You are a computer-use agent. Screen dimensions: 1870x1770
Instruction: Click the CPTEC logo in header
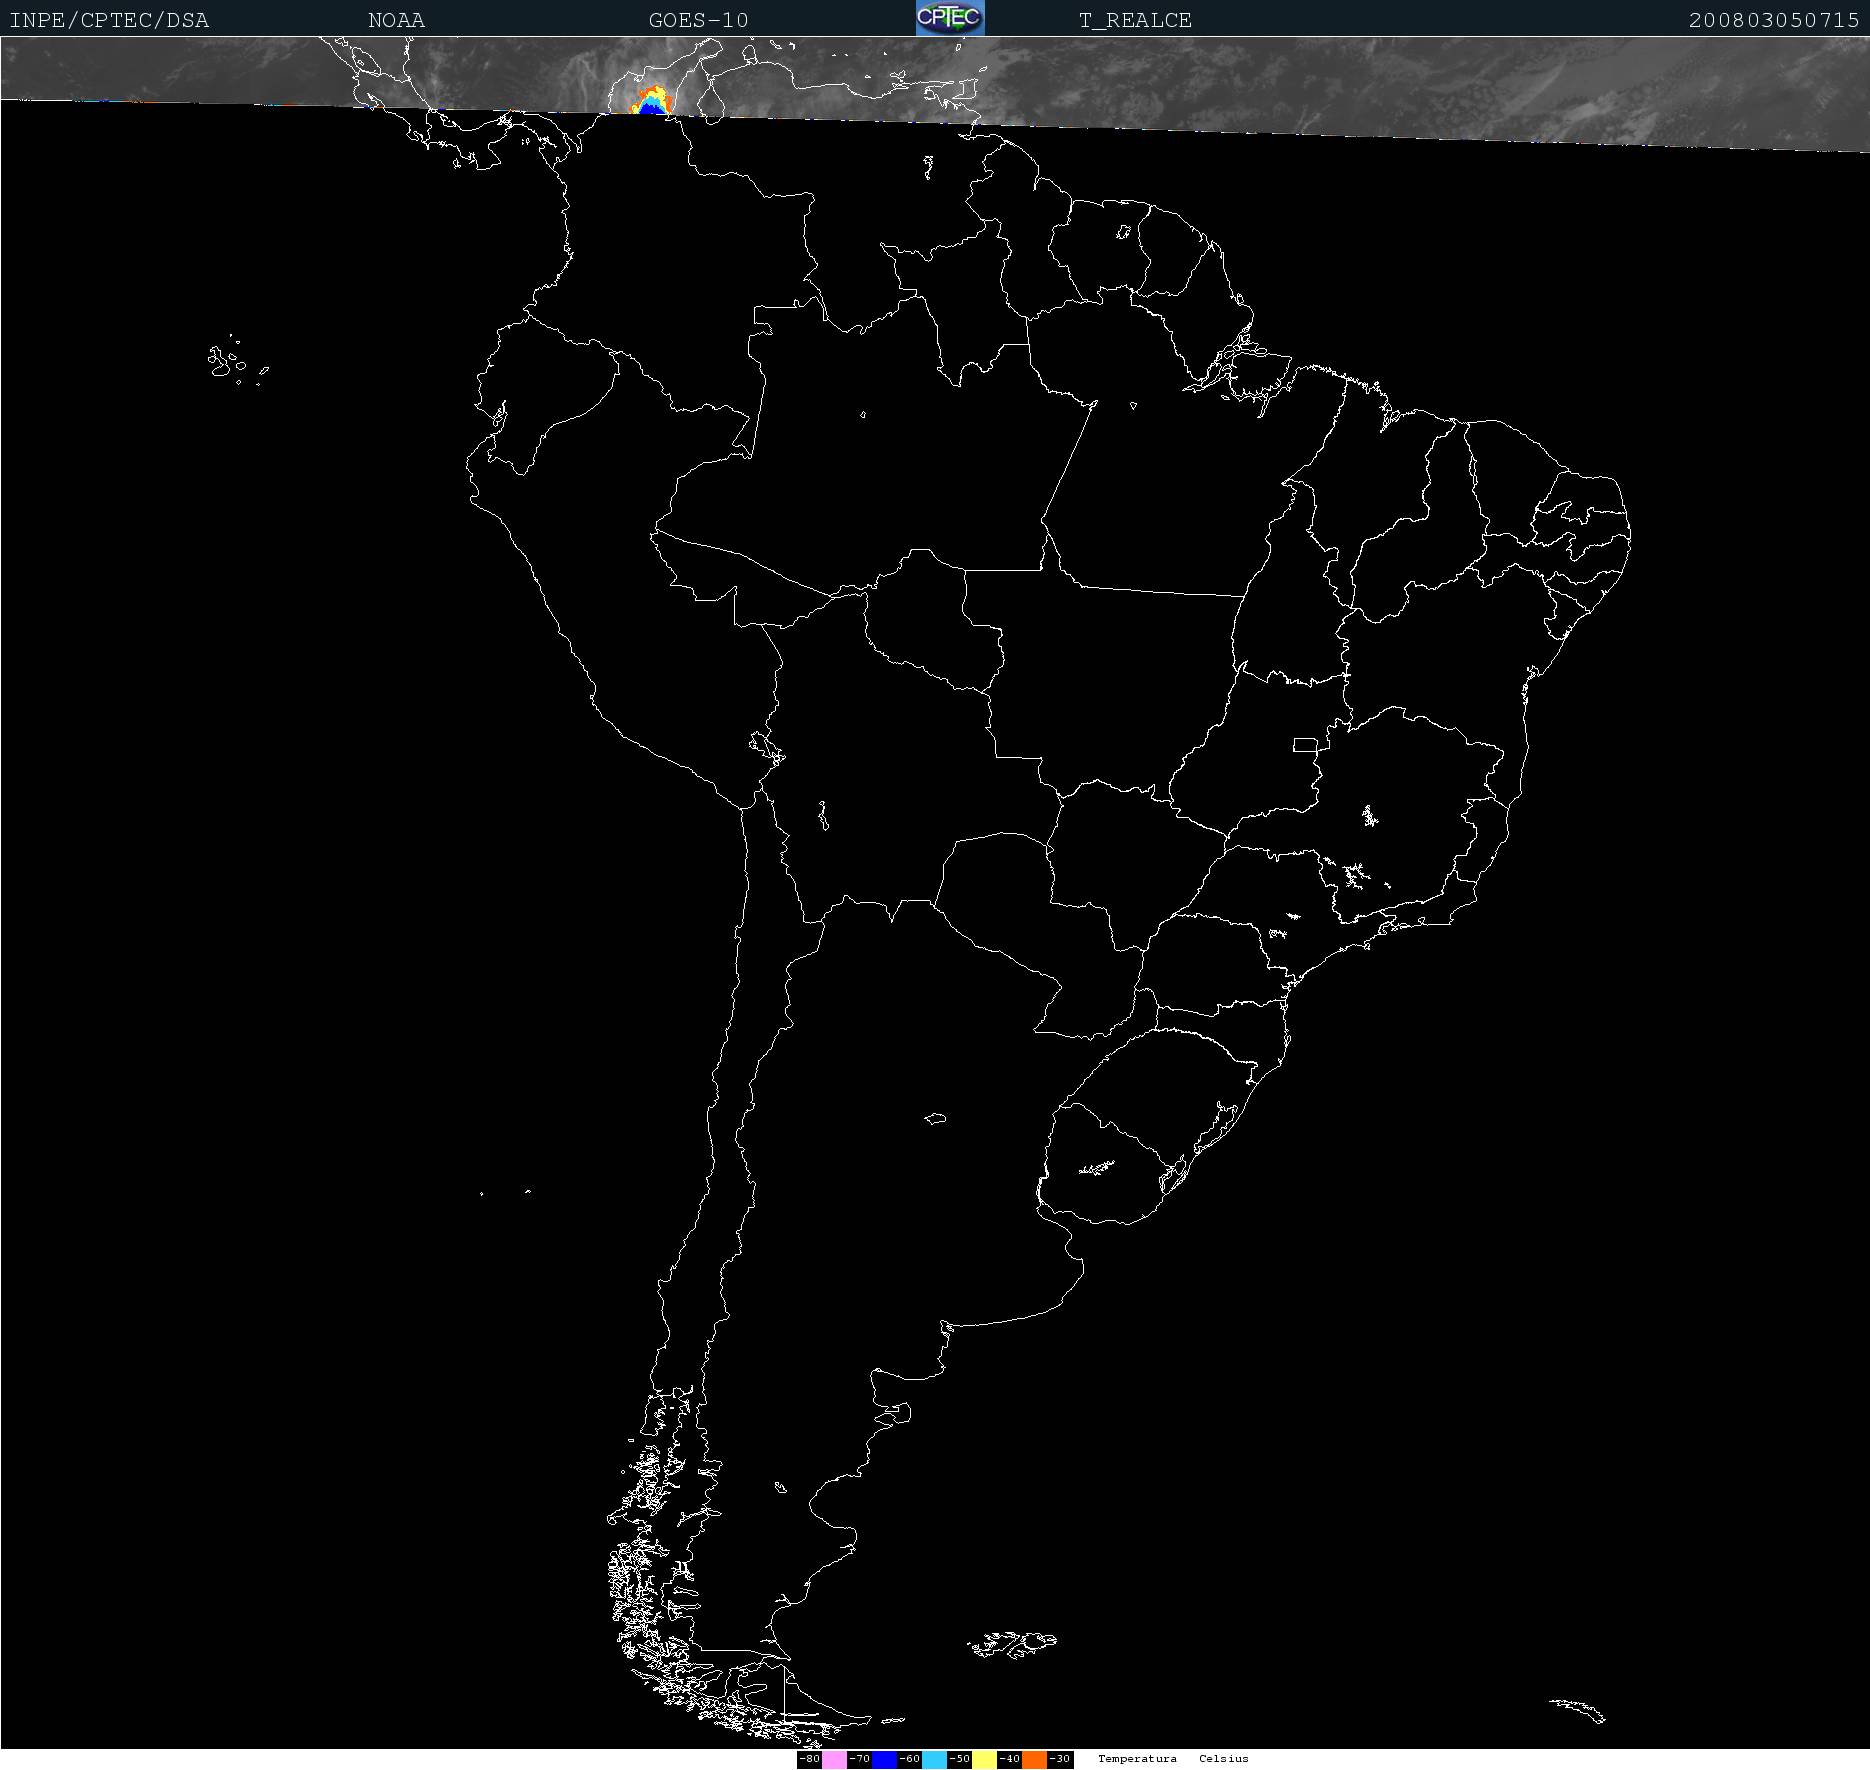[950, 18]
